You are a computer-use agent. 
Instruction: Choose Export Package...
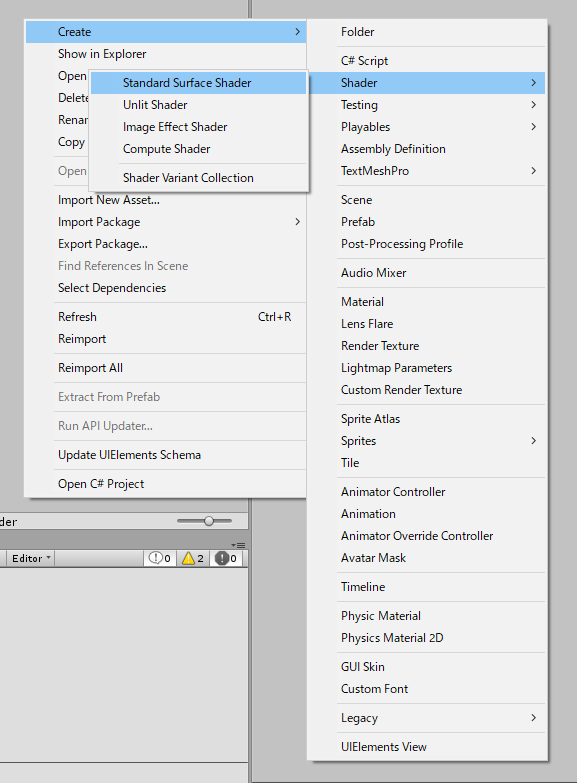(166, 244)
